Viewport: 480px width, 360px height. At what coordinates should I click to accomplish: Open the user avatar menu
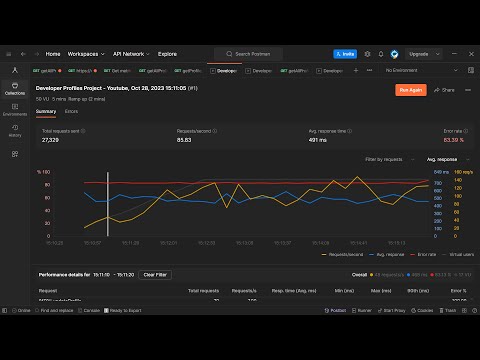[394, 54]
